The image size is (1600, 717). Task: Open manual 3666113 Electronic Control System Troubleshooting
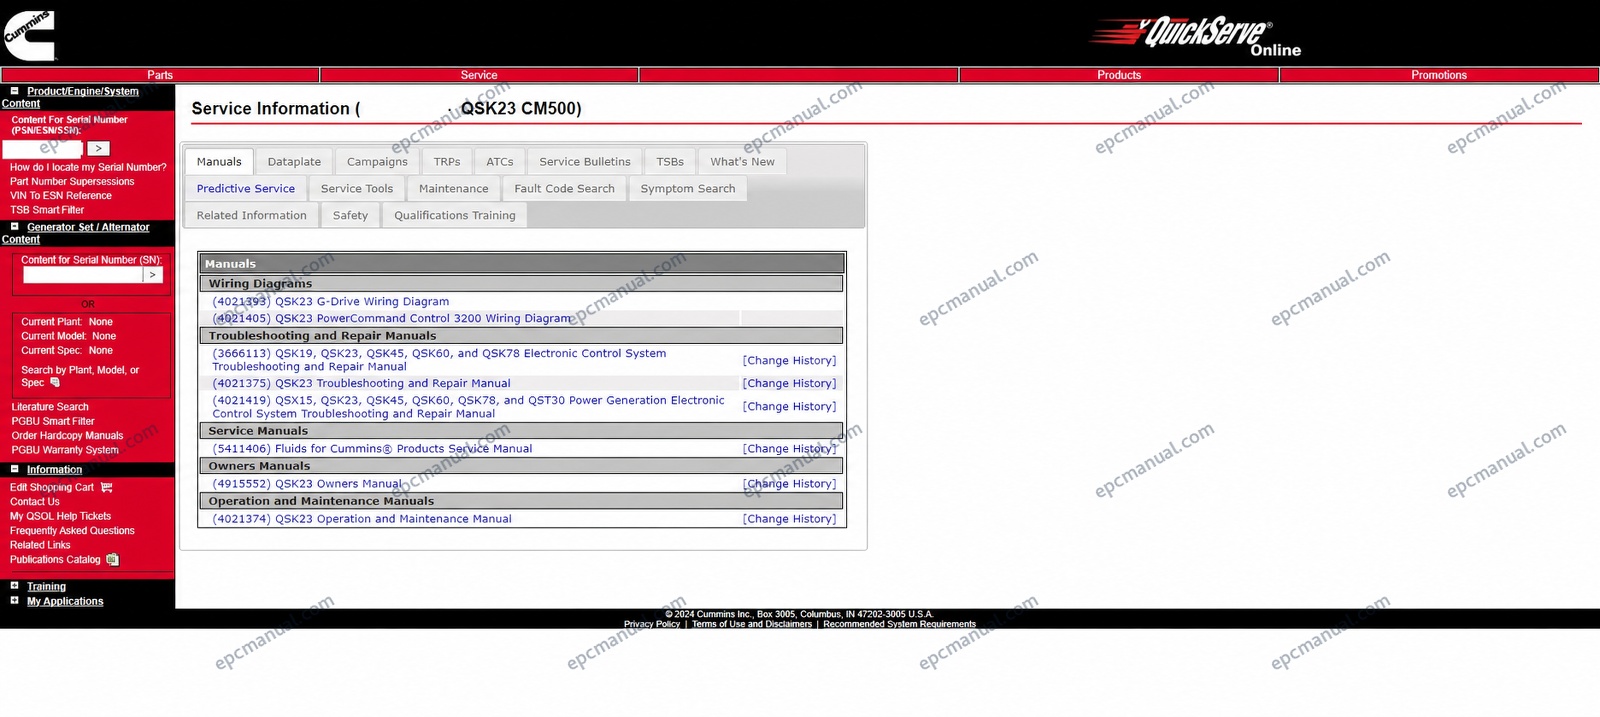point(439,360)
